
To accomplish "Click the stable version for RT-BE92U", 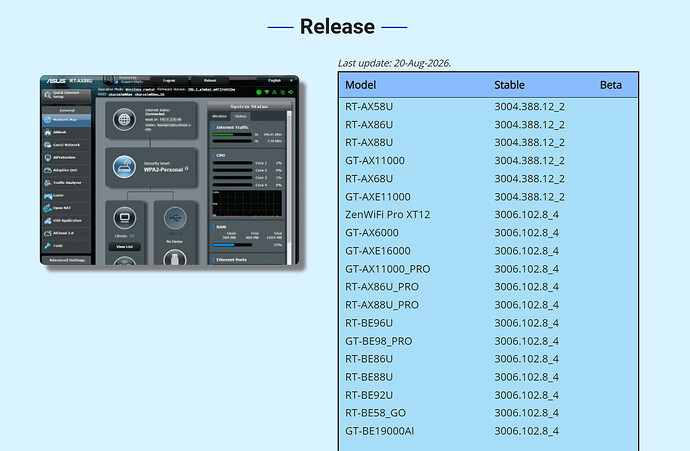I will point(526,395).
